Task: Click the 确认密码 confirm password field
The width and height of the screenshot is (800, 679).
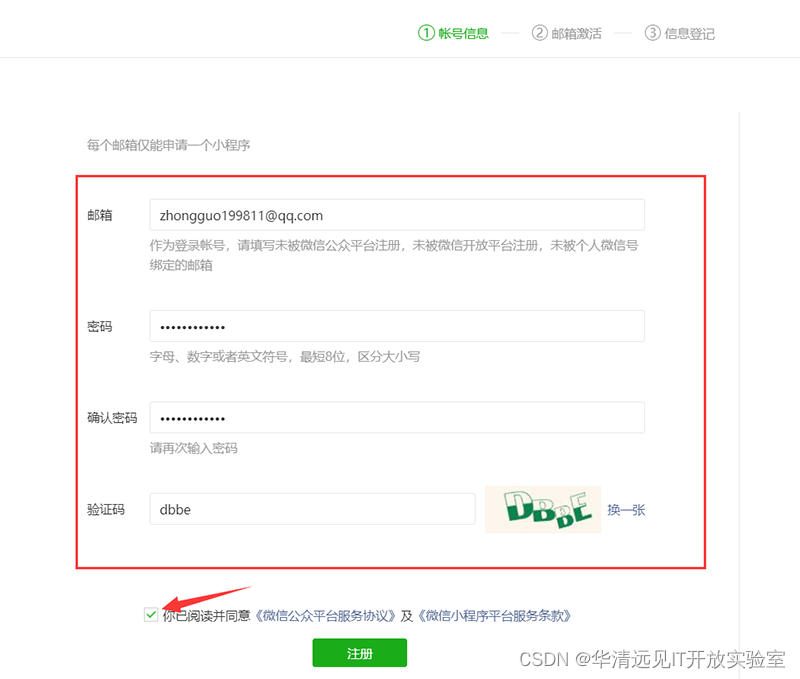Action: pos(397,417)
